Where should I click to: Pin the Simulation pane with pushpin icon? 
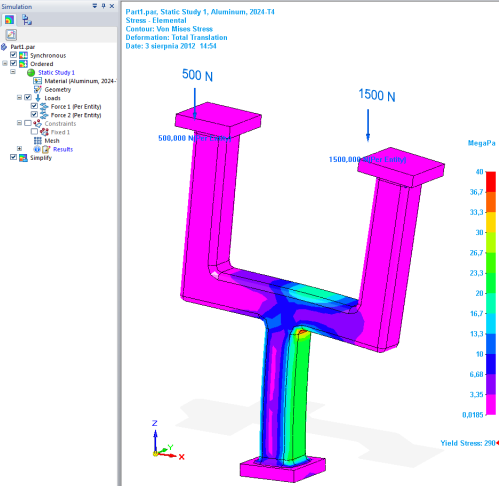(103, 6)
